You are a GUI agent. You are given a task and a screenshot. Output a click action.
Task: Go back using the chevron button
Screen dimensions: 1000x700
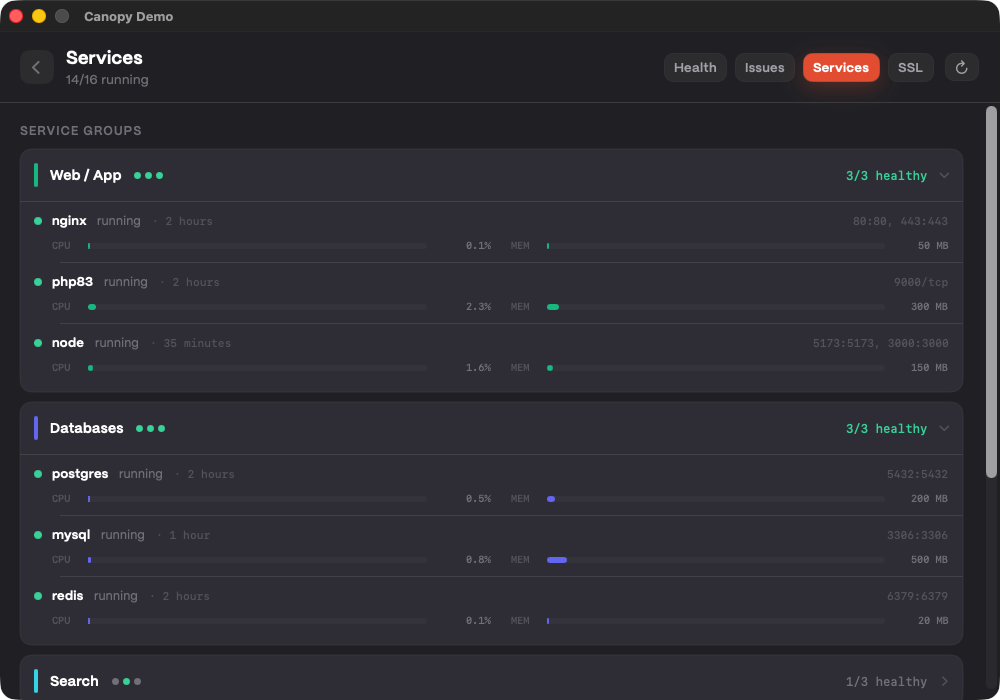point(36,68)
